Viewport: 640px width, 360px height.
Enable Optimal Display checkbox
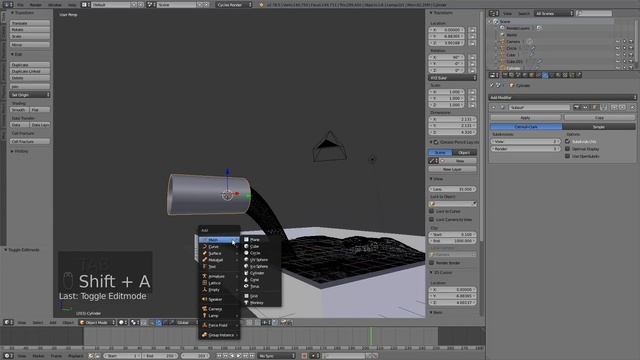(x=567, y=149)
